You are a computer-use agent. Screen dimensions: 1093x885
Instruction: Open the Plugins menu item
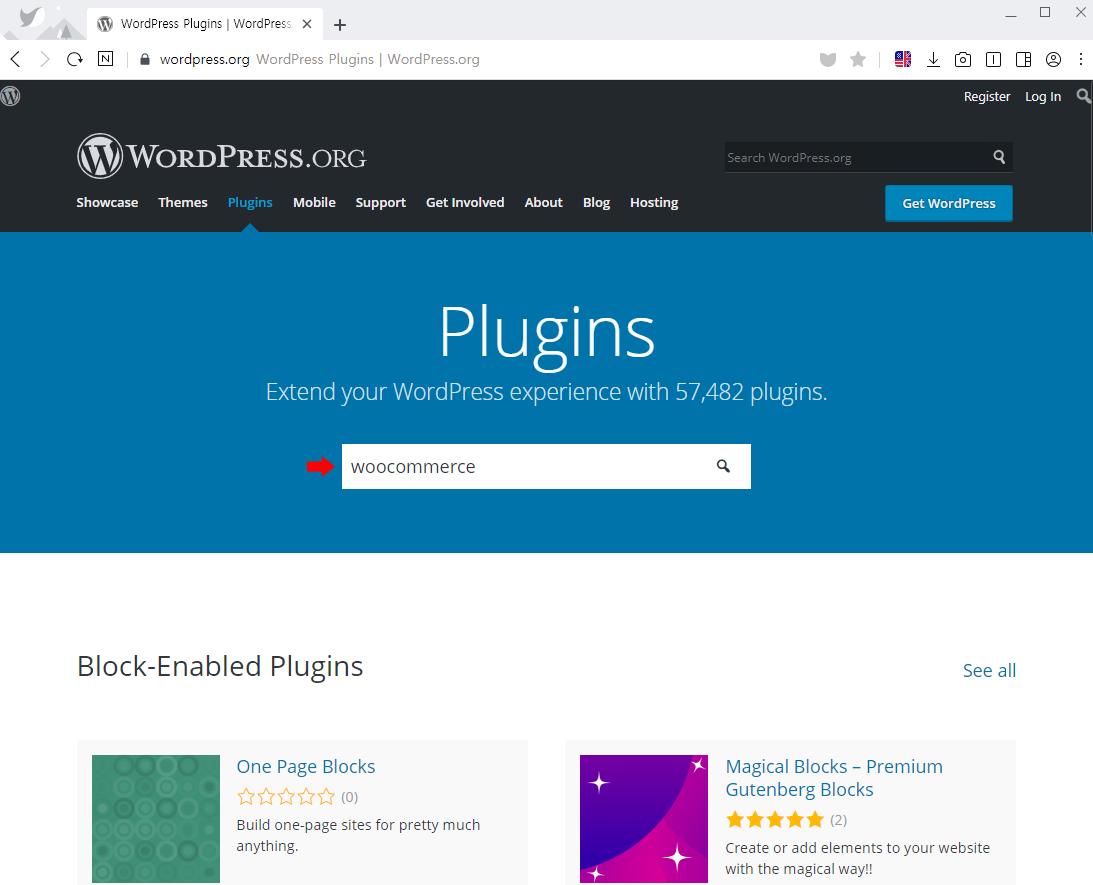250,203
